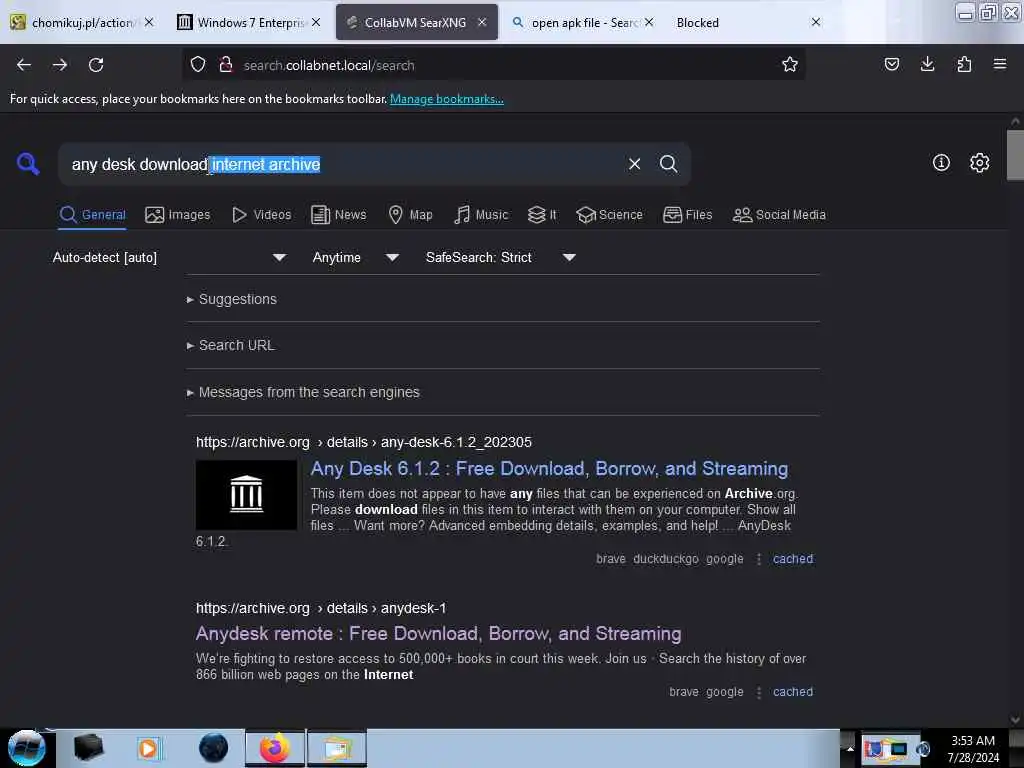Click the any-desk-6.1.2_202305 archive.org URL
The width and height of the screenshot is (1024, 768).
364,442
